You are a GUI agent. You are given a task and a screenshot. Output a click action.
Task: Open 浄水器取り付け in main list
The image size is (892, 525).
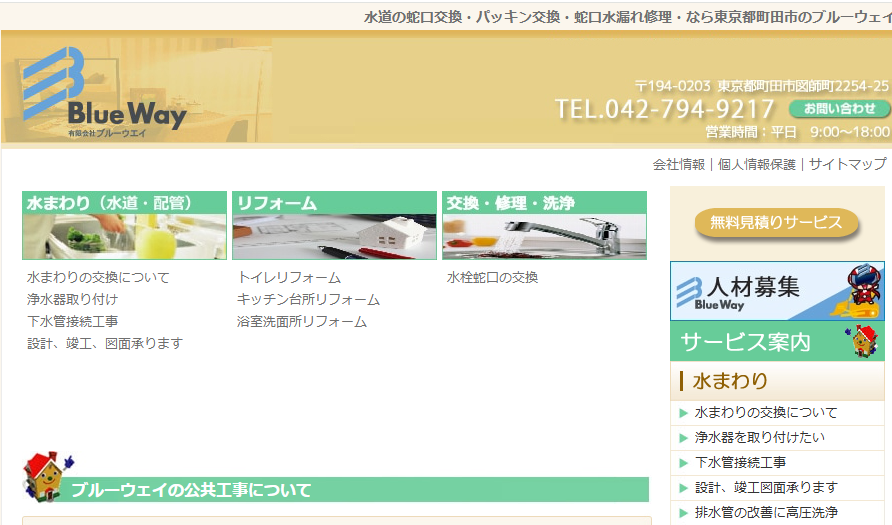tap(72, 299)
